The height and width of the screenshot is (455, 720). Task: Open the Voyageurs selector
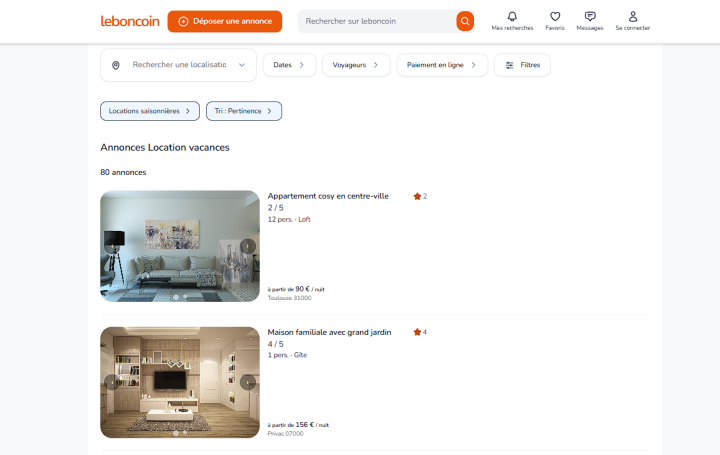pyautogui.click(x=355, y=65)
